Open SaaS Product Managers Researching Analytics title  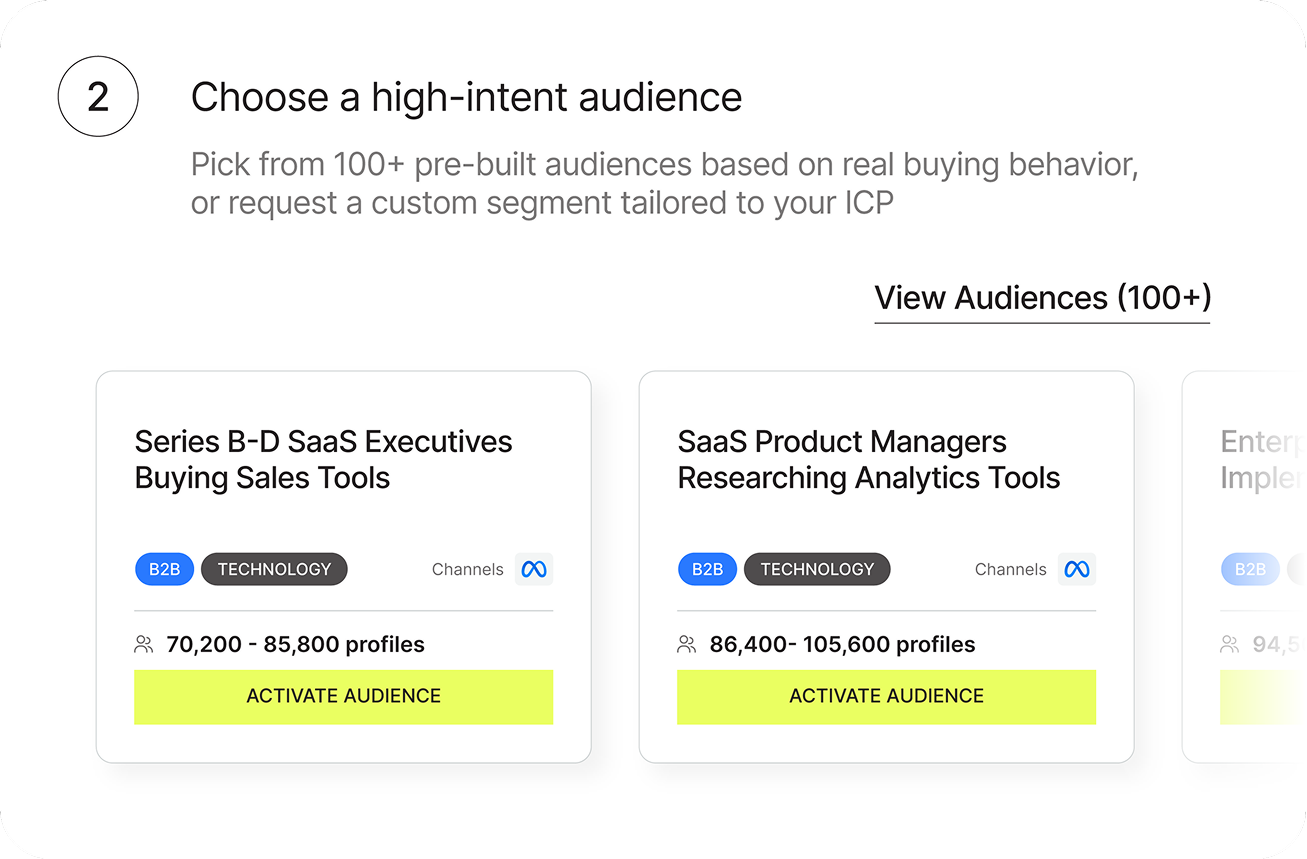(868, 460)
